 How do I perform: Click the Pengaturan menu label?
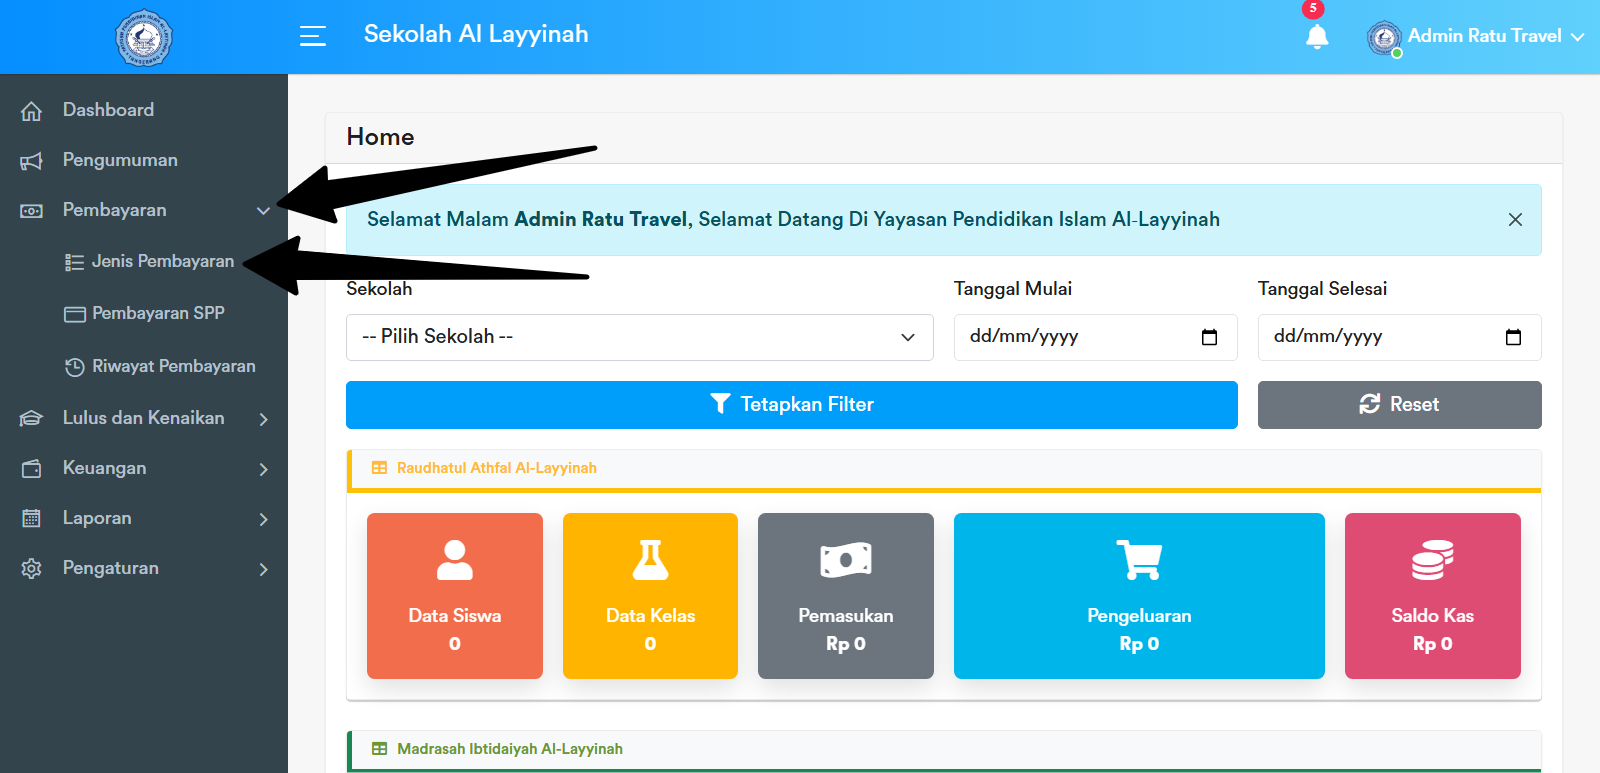111,568
